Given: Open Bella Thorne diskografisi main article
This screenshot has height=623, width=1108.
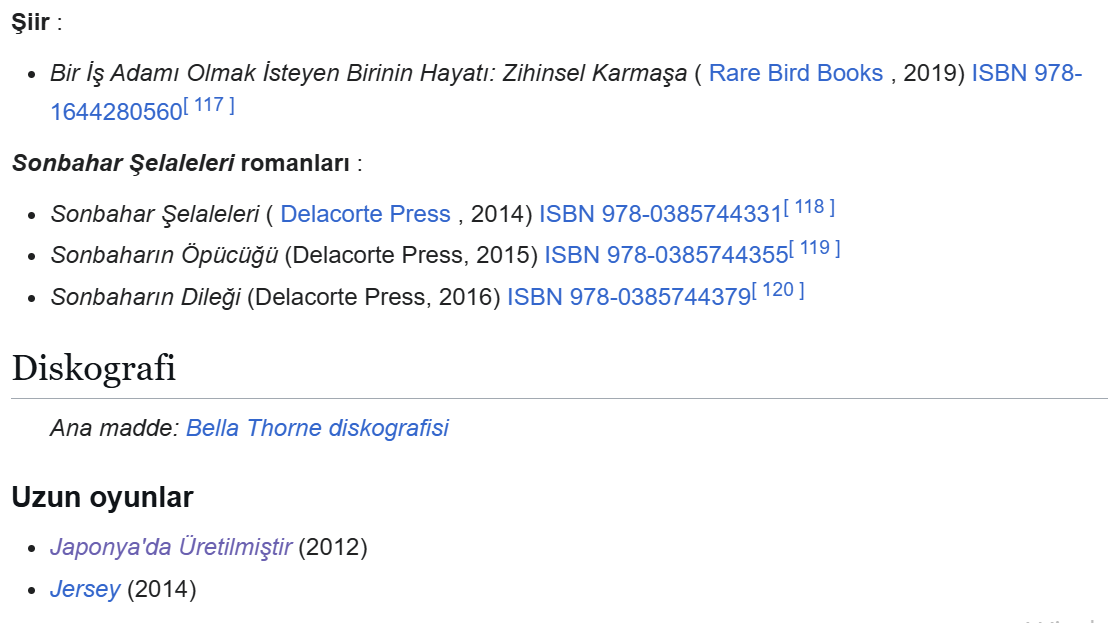Looking at the screenshot, I should click(x=317, y=428).
